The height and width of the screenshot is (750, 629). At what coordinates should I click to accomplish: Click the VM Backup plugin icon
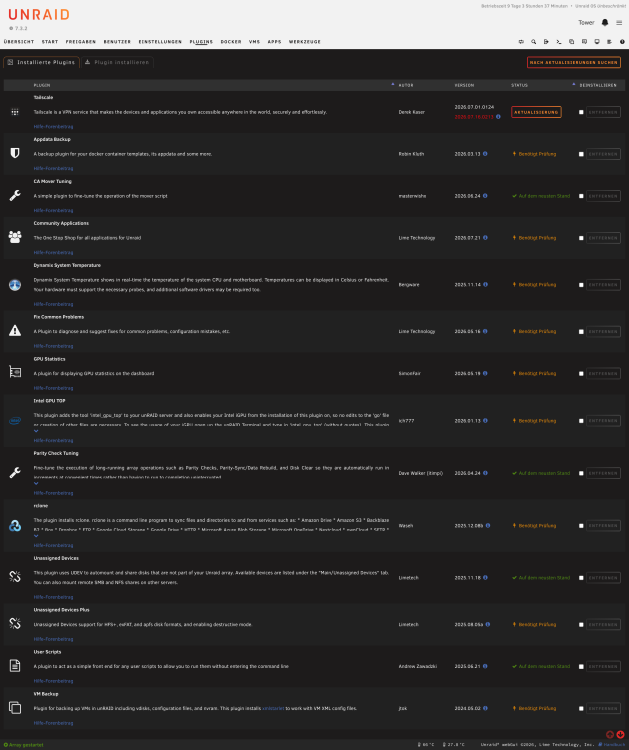[x=15, y=707]
